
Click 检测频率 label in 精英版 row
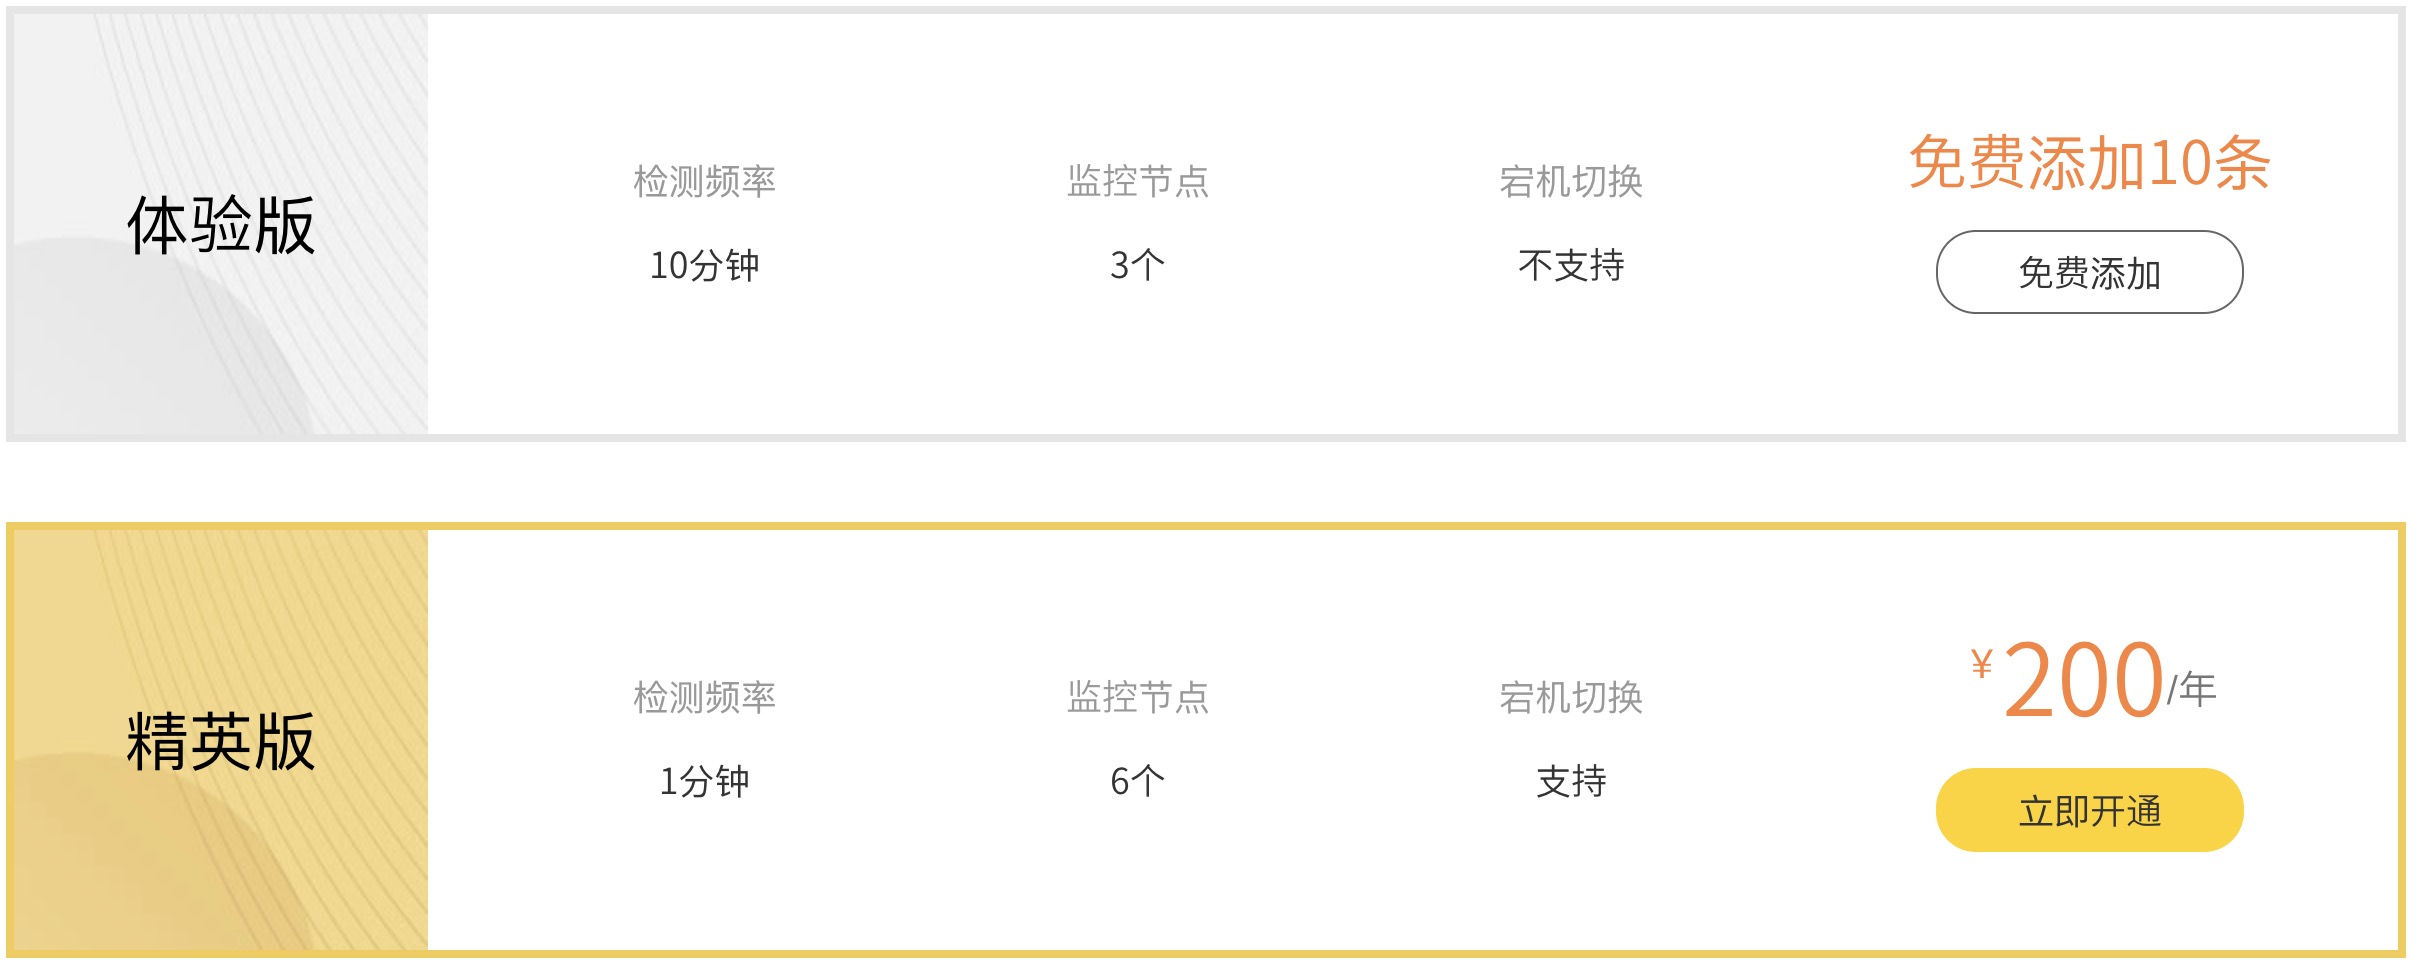(704, 698)
